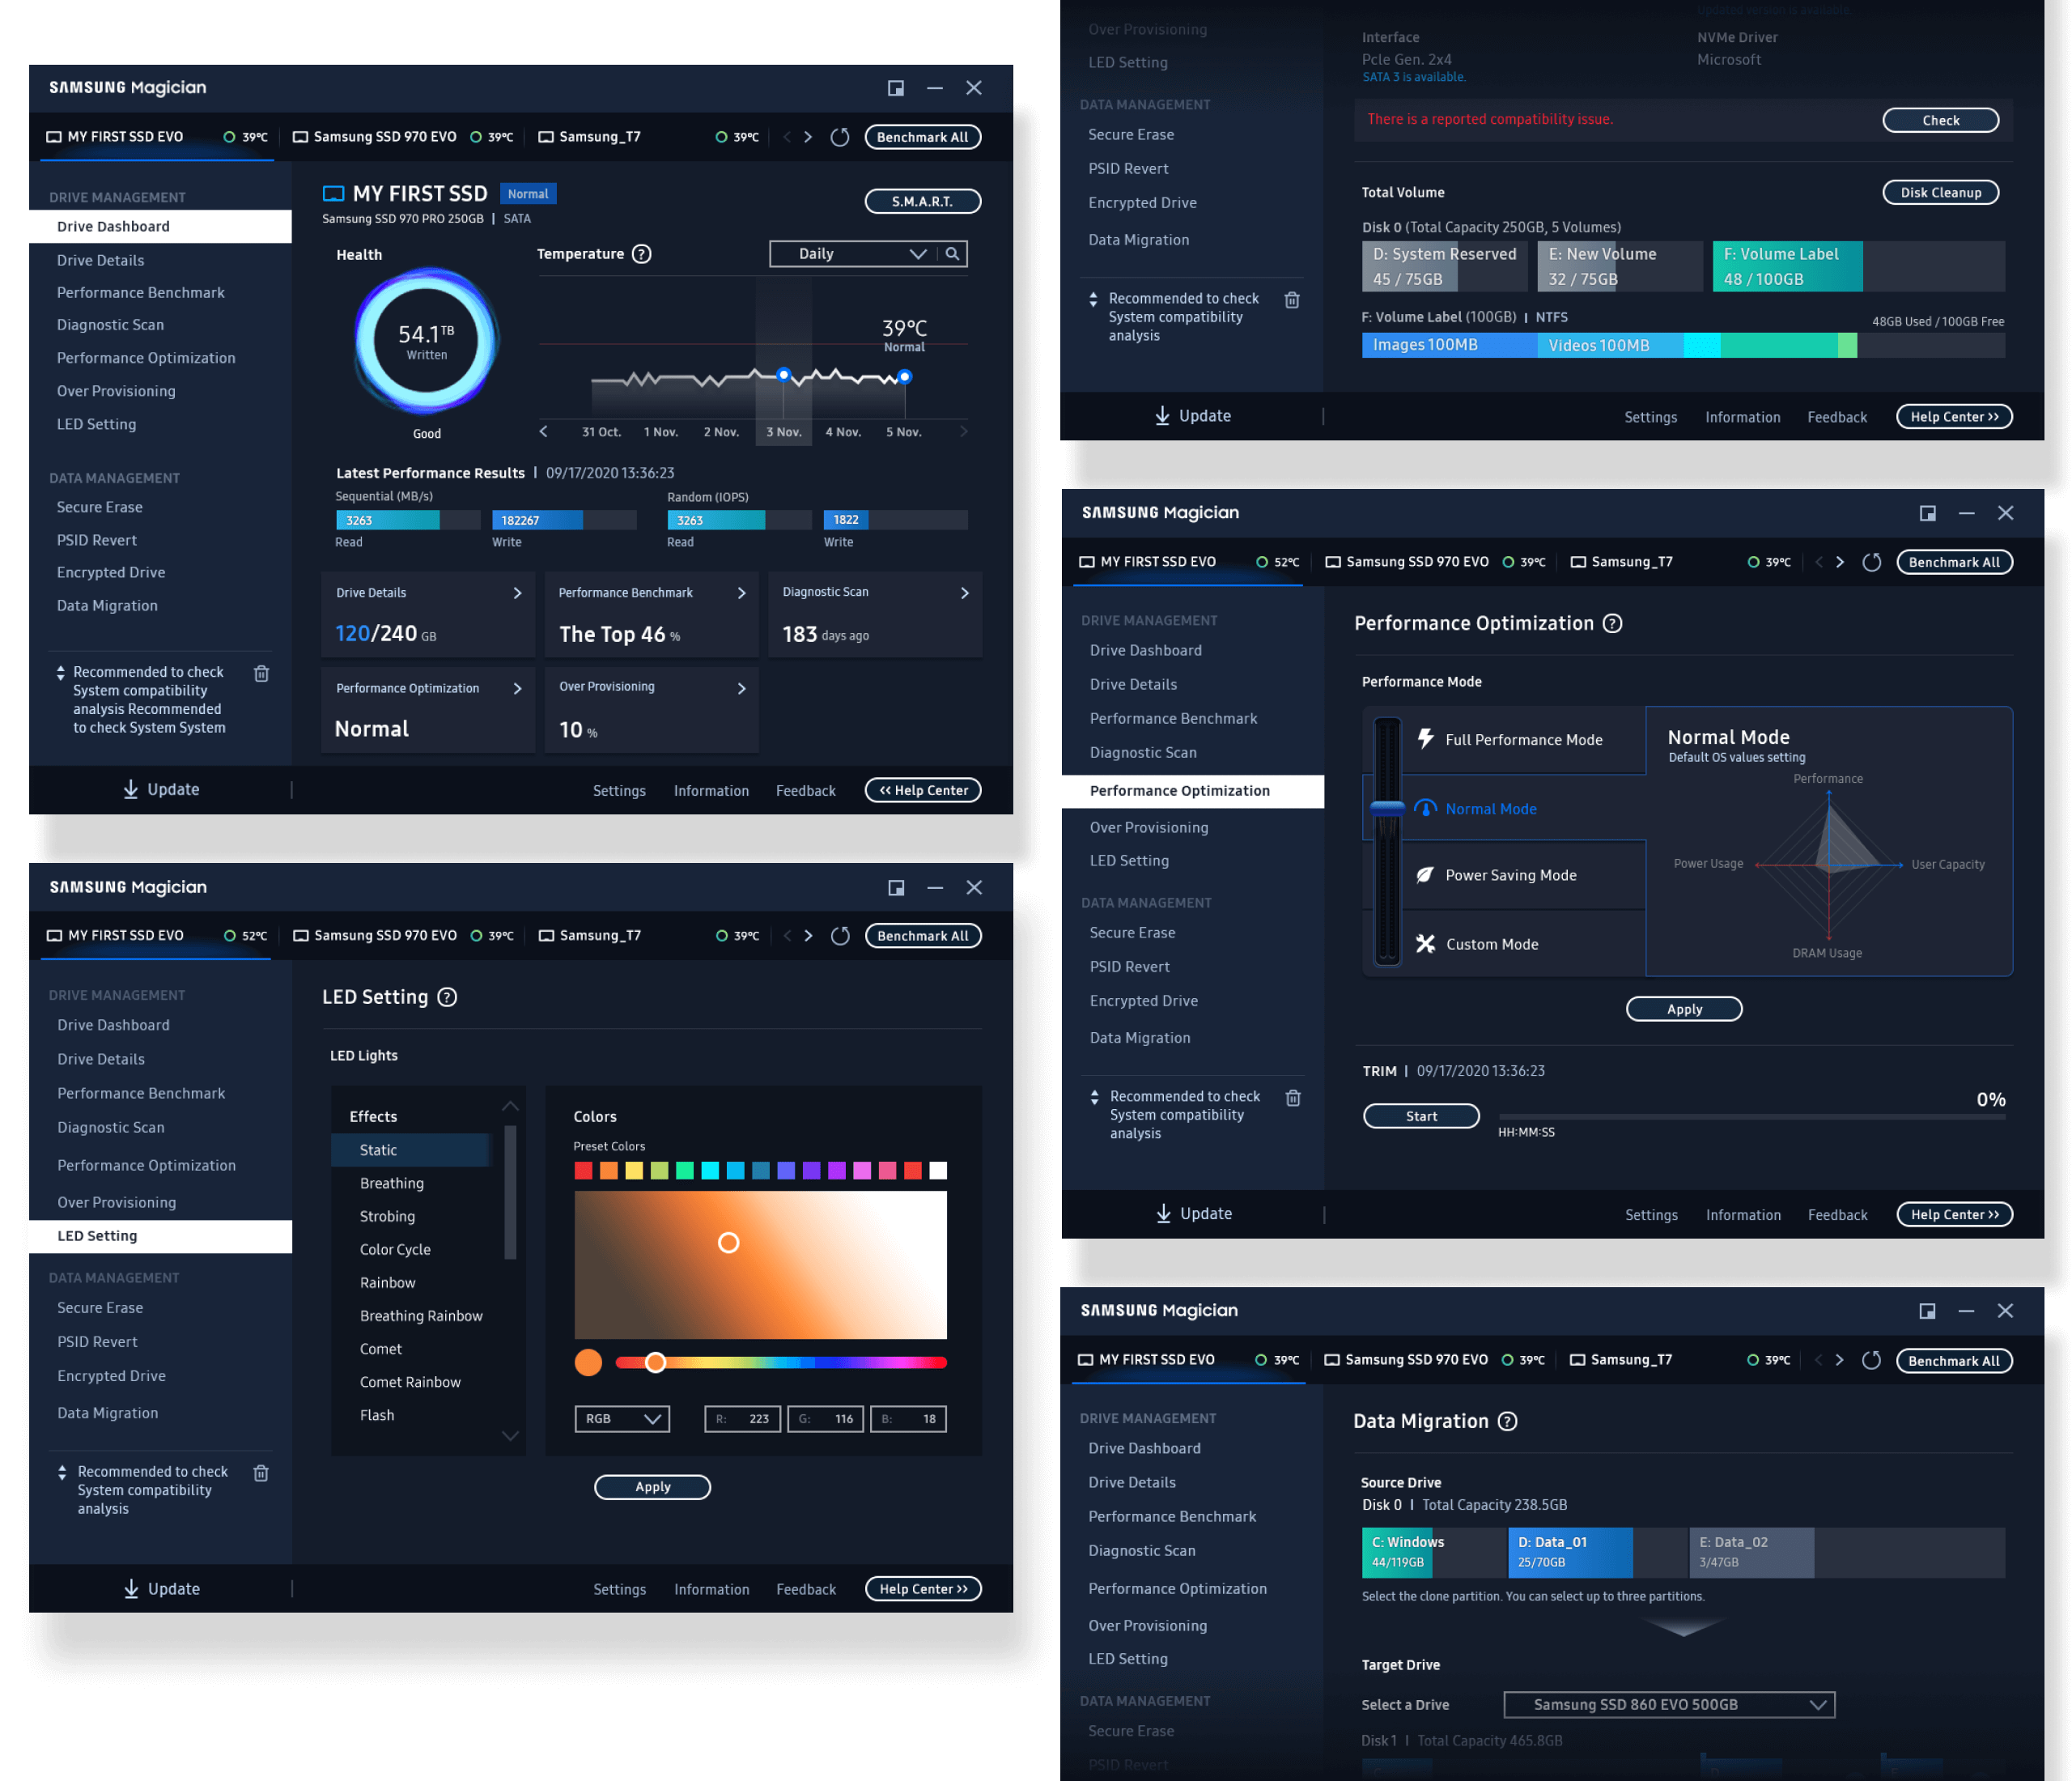Click the S.M.A.R.T. button
Viewport: 2072px width, 1781px height.
[x=922, y=201]
